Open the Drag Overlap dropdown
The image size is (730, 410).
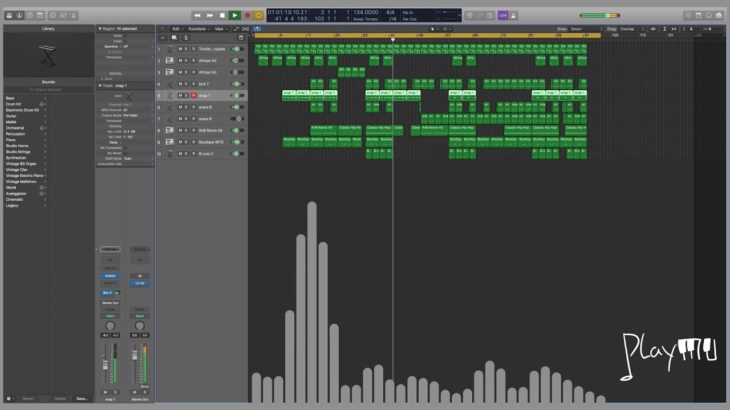pos(632,29)
